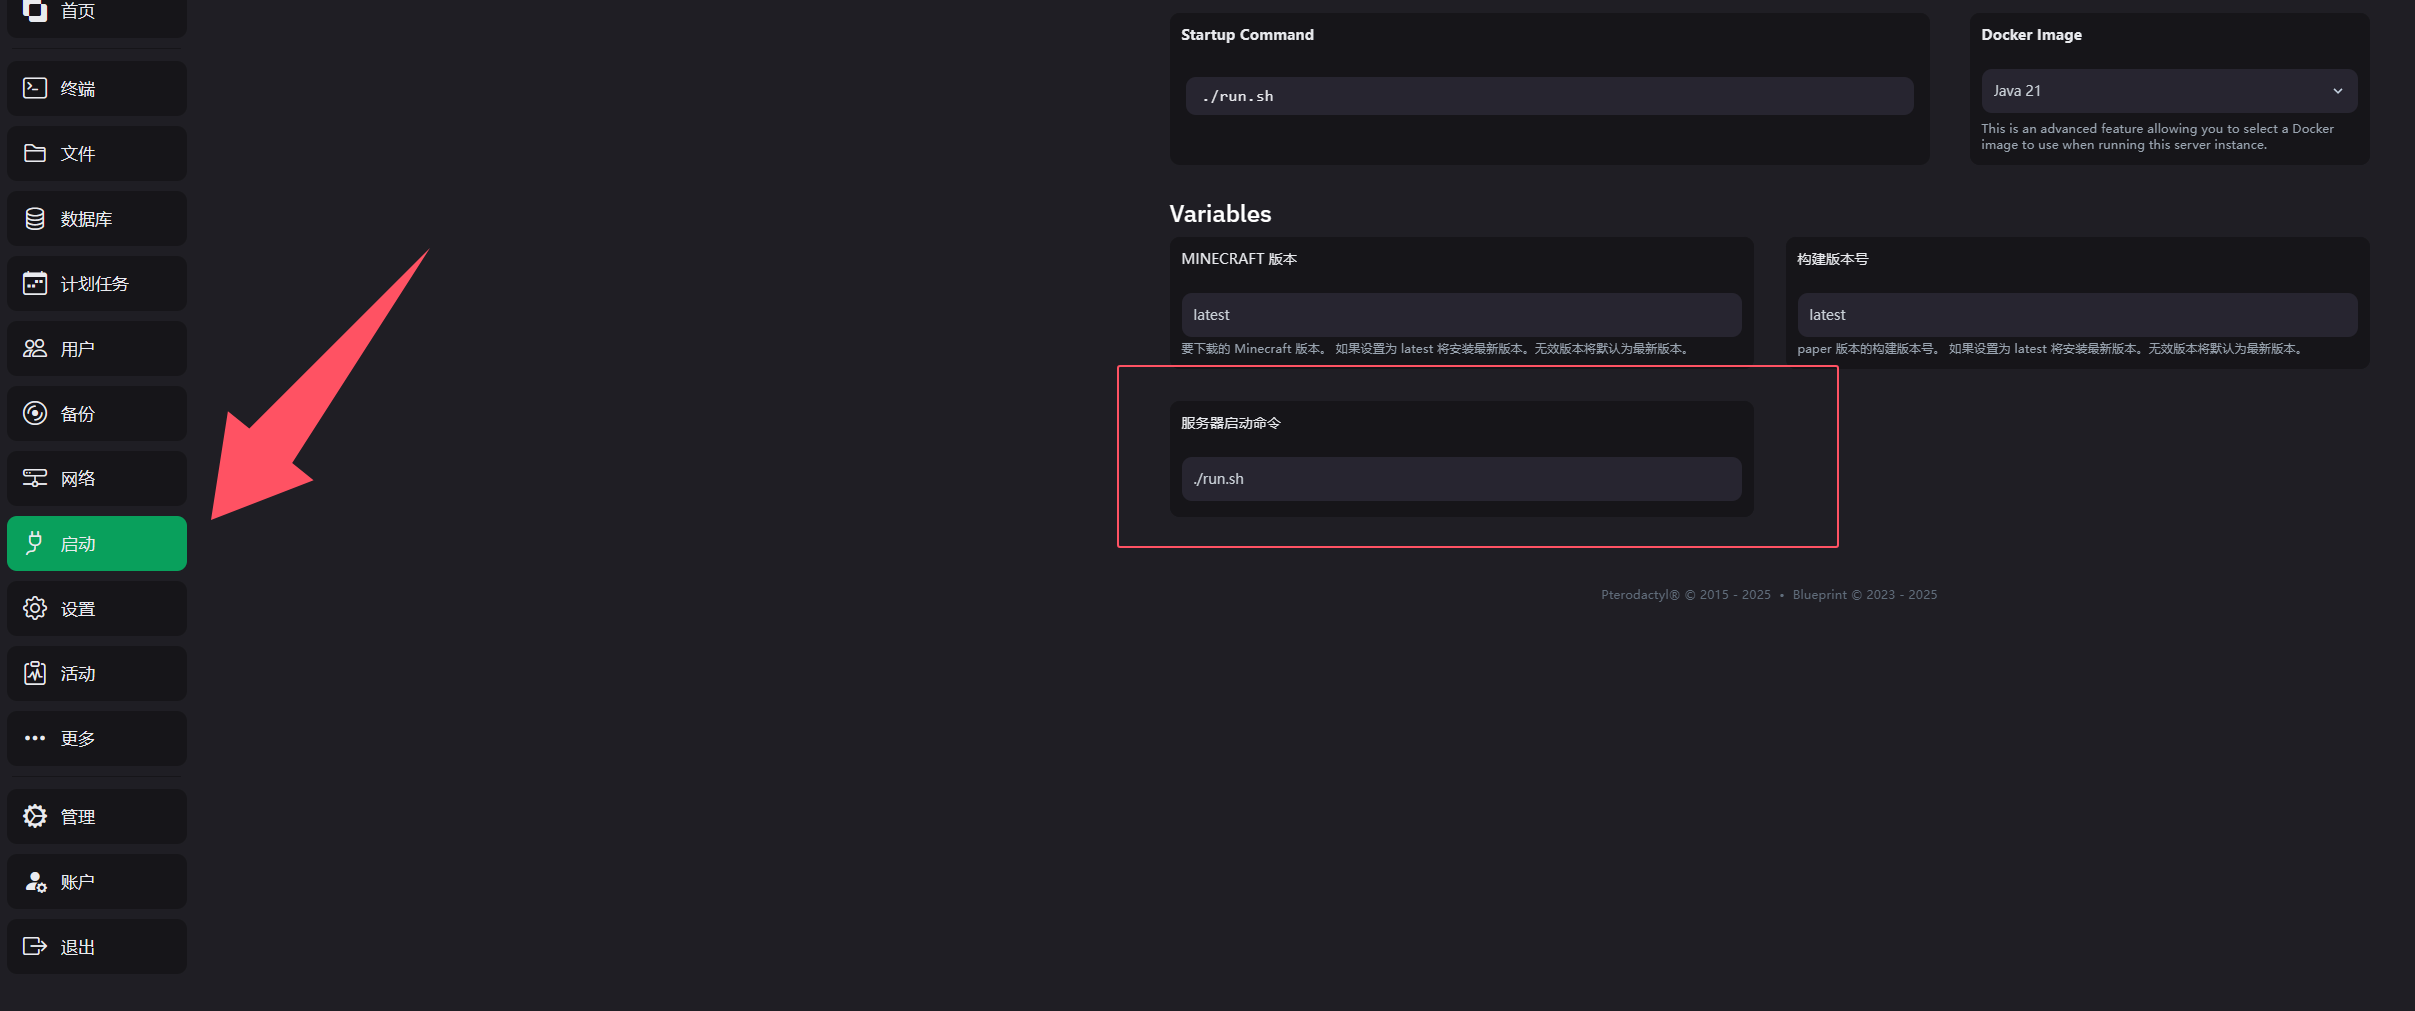
Task: Click the 账户 account icon
Action: (x=35, y=881)
